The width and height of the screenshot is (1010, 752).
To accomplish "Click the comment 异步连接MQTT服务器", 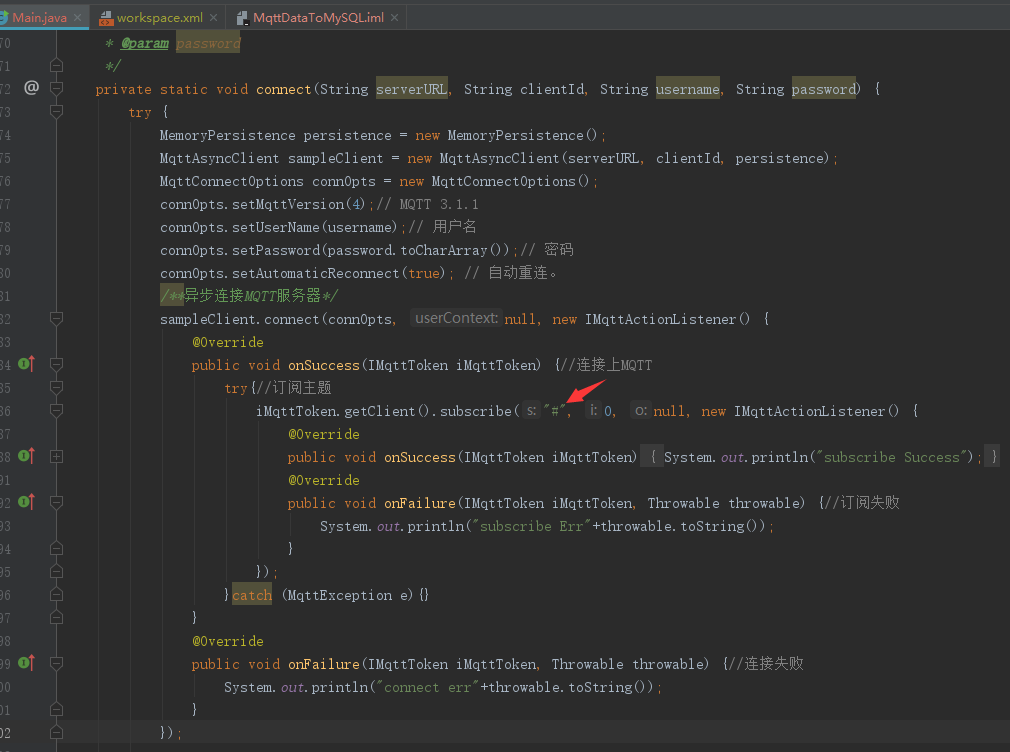I will (249, 296).
